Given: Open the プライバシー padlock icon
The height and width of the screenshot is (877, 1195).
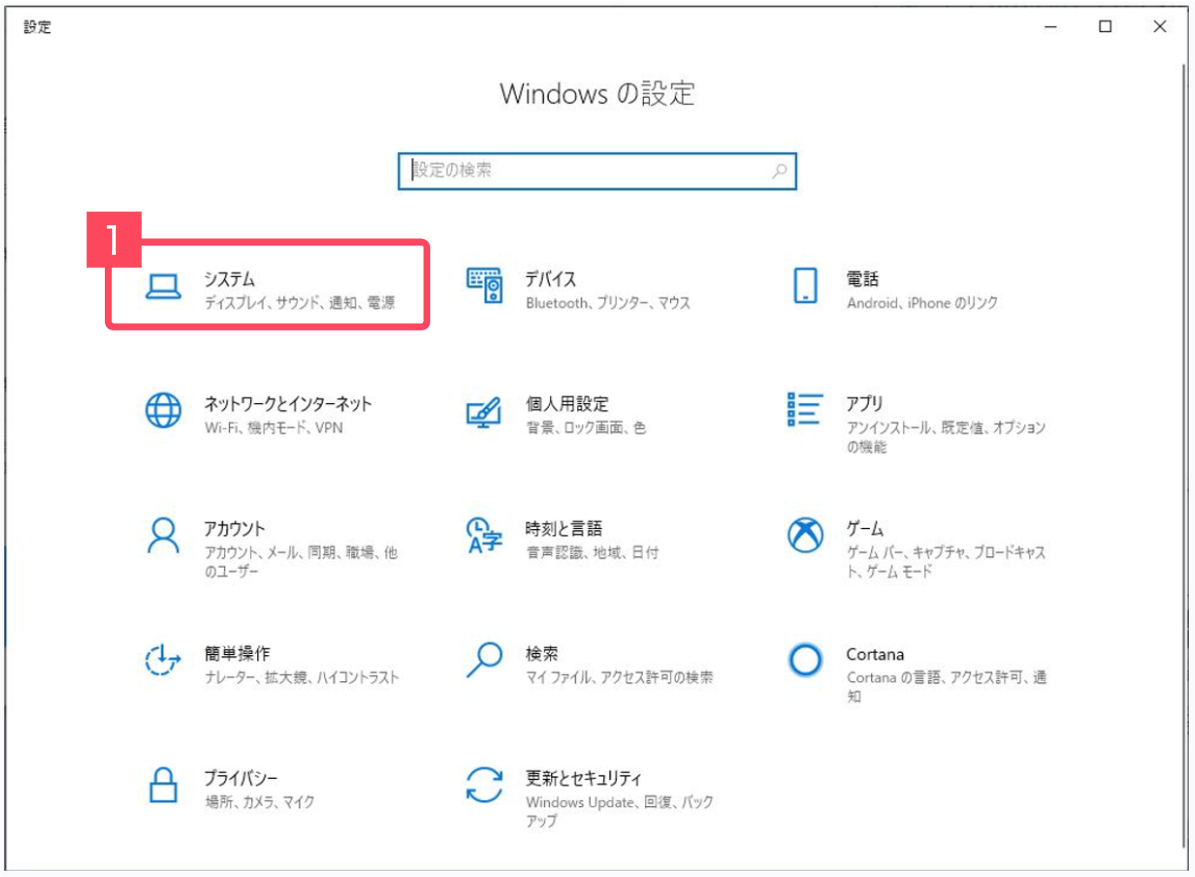Looking at the screenshot, I should 163,785.
